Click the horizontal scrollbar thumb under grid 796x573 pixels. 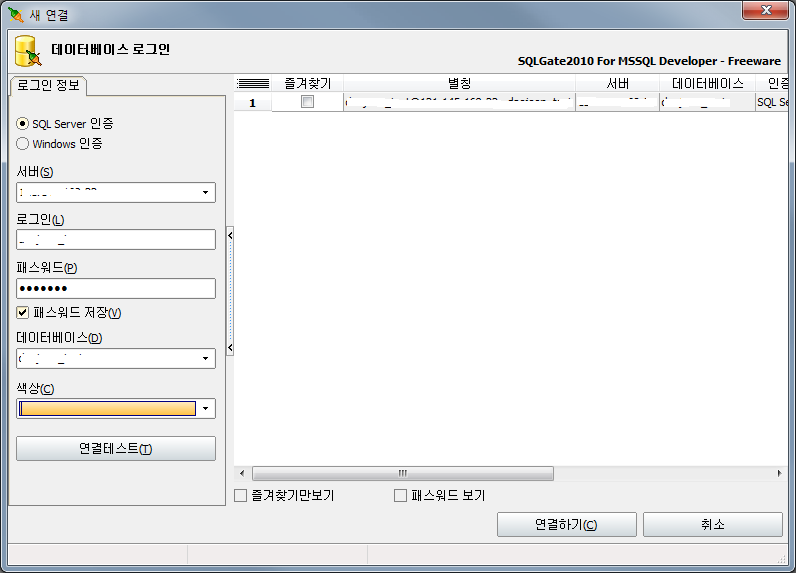coord(403,474)
